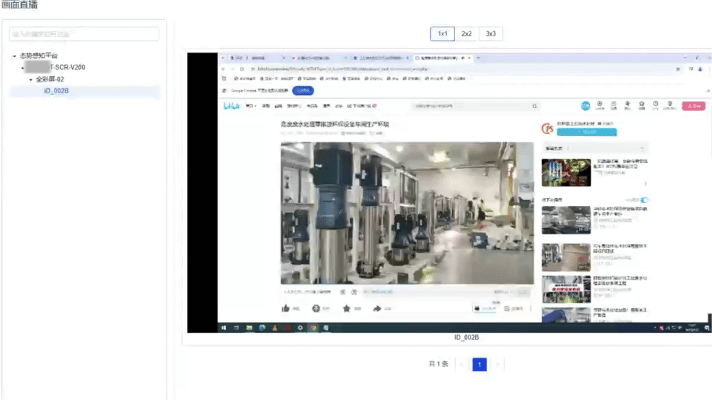Click the share arrow icon below video
712x400 pixels.
(377, 309)
